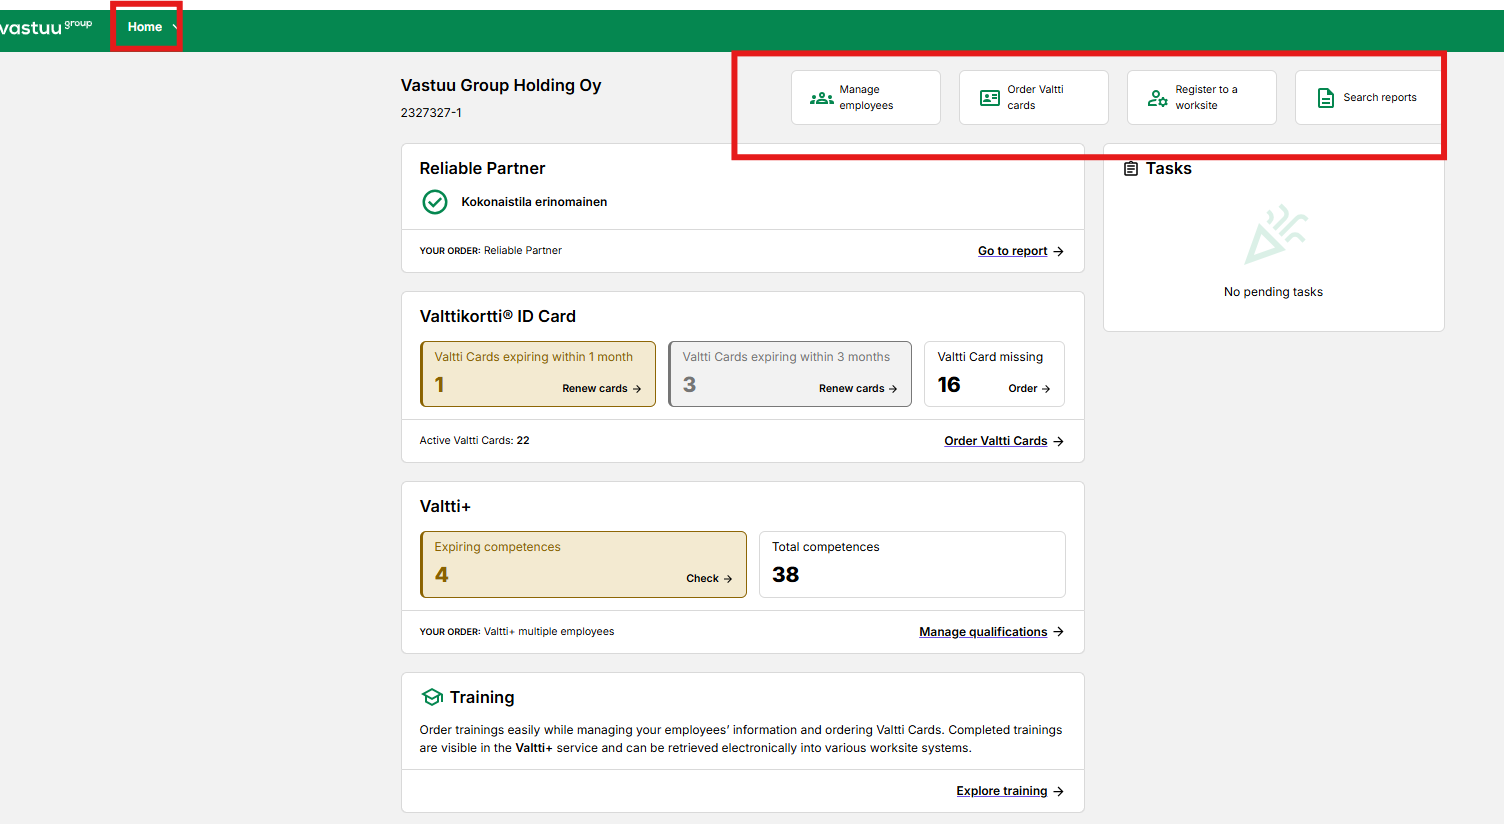Screen dimensions: 1504x824
Task: Click the business ID 2327327-1
Action: tap(431, 113)
